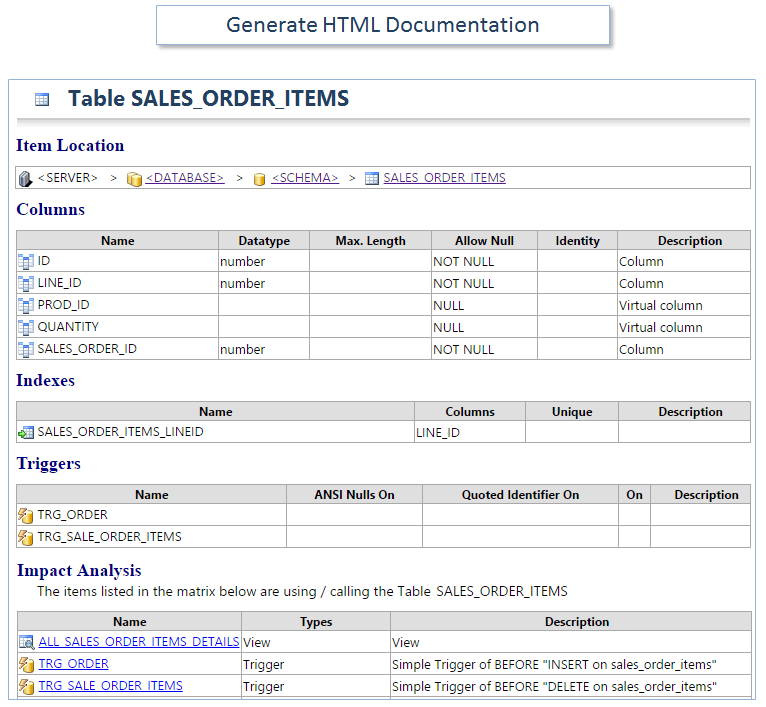Click the Triggers section heading

(x=48, y=464)
